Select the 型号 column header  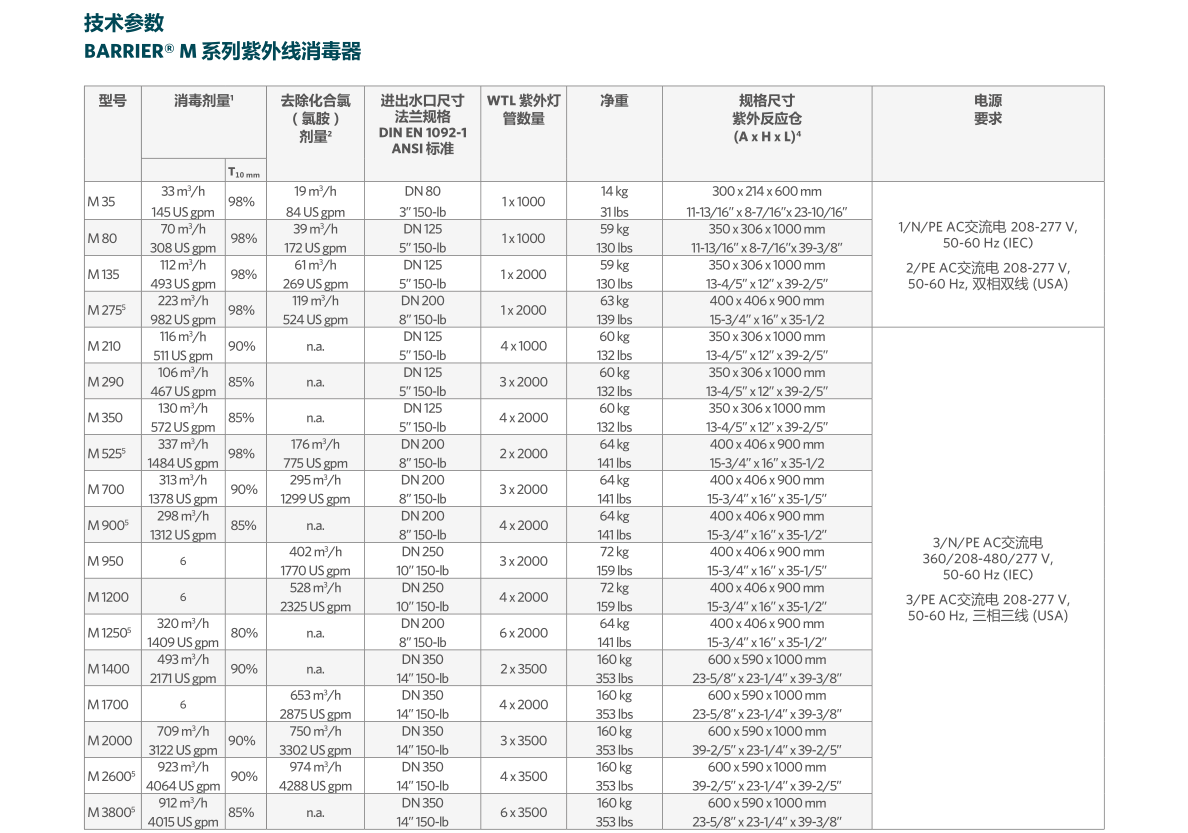click(x=112, y=101)
